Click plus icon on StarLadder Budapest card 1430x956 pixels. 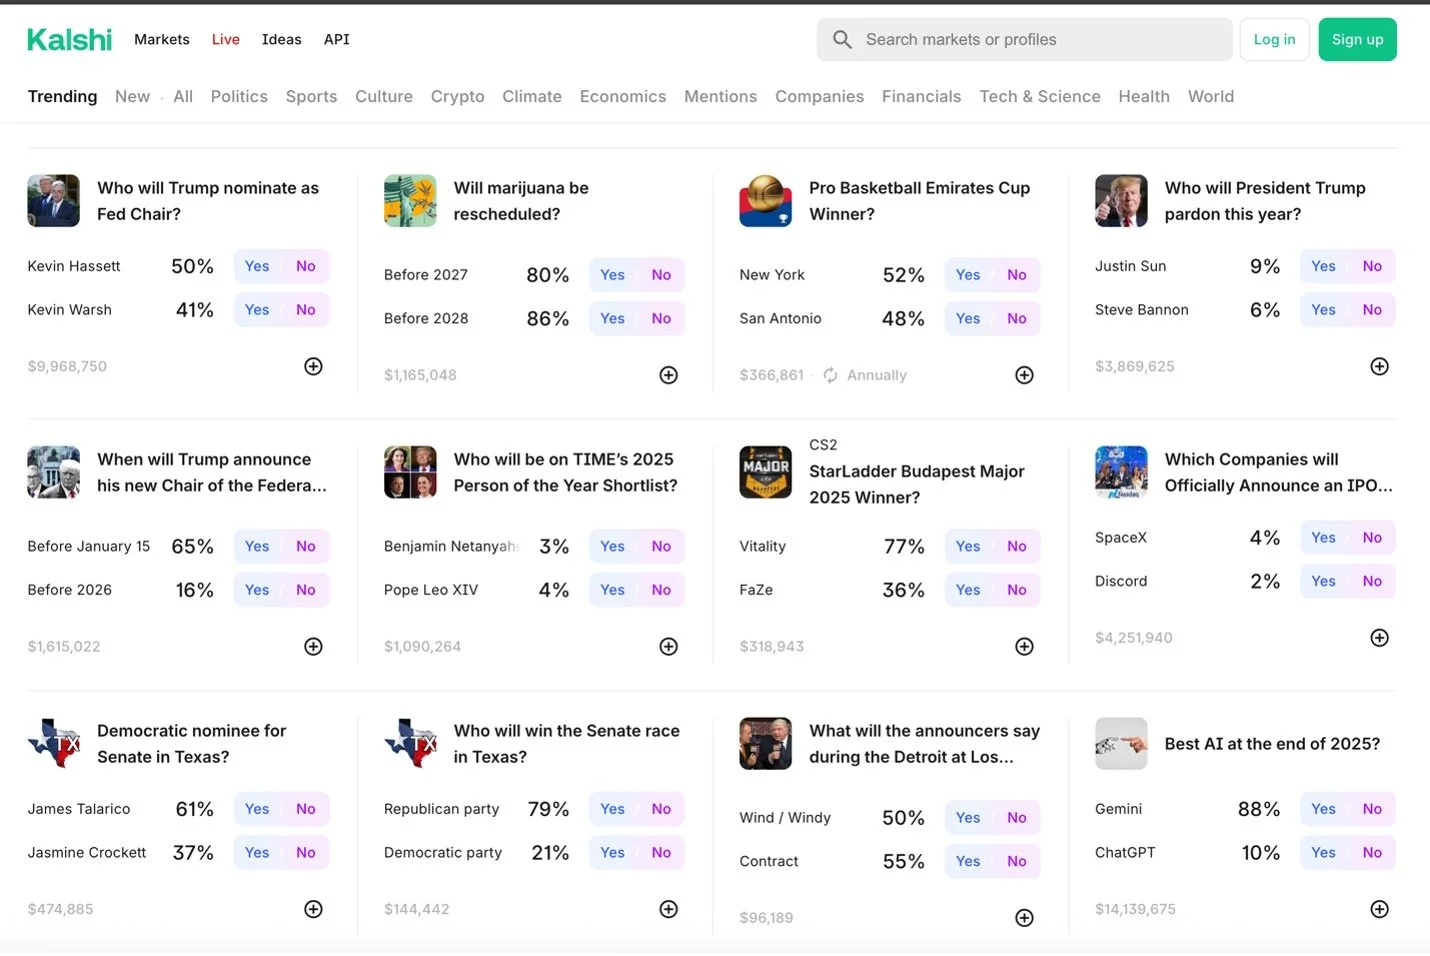tap(1024, 646)
